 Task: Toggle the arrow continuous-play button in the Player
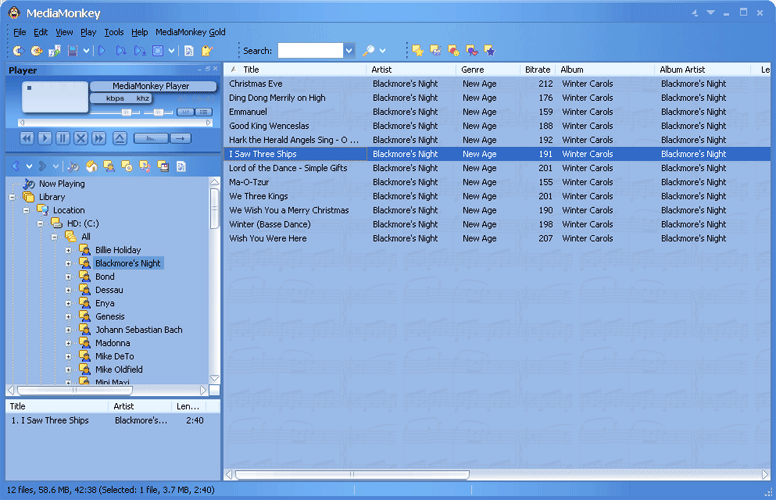tap(181, 138)
